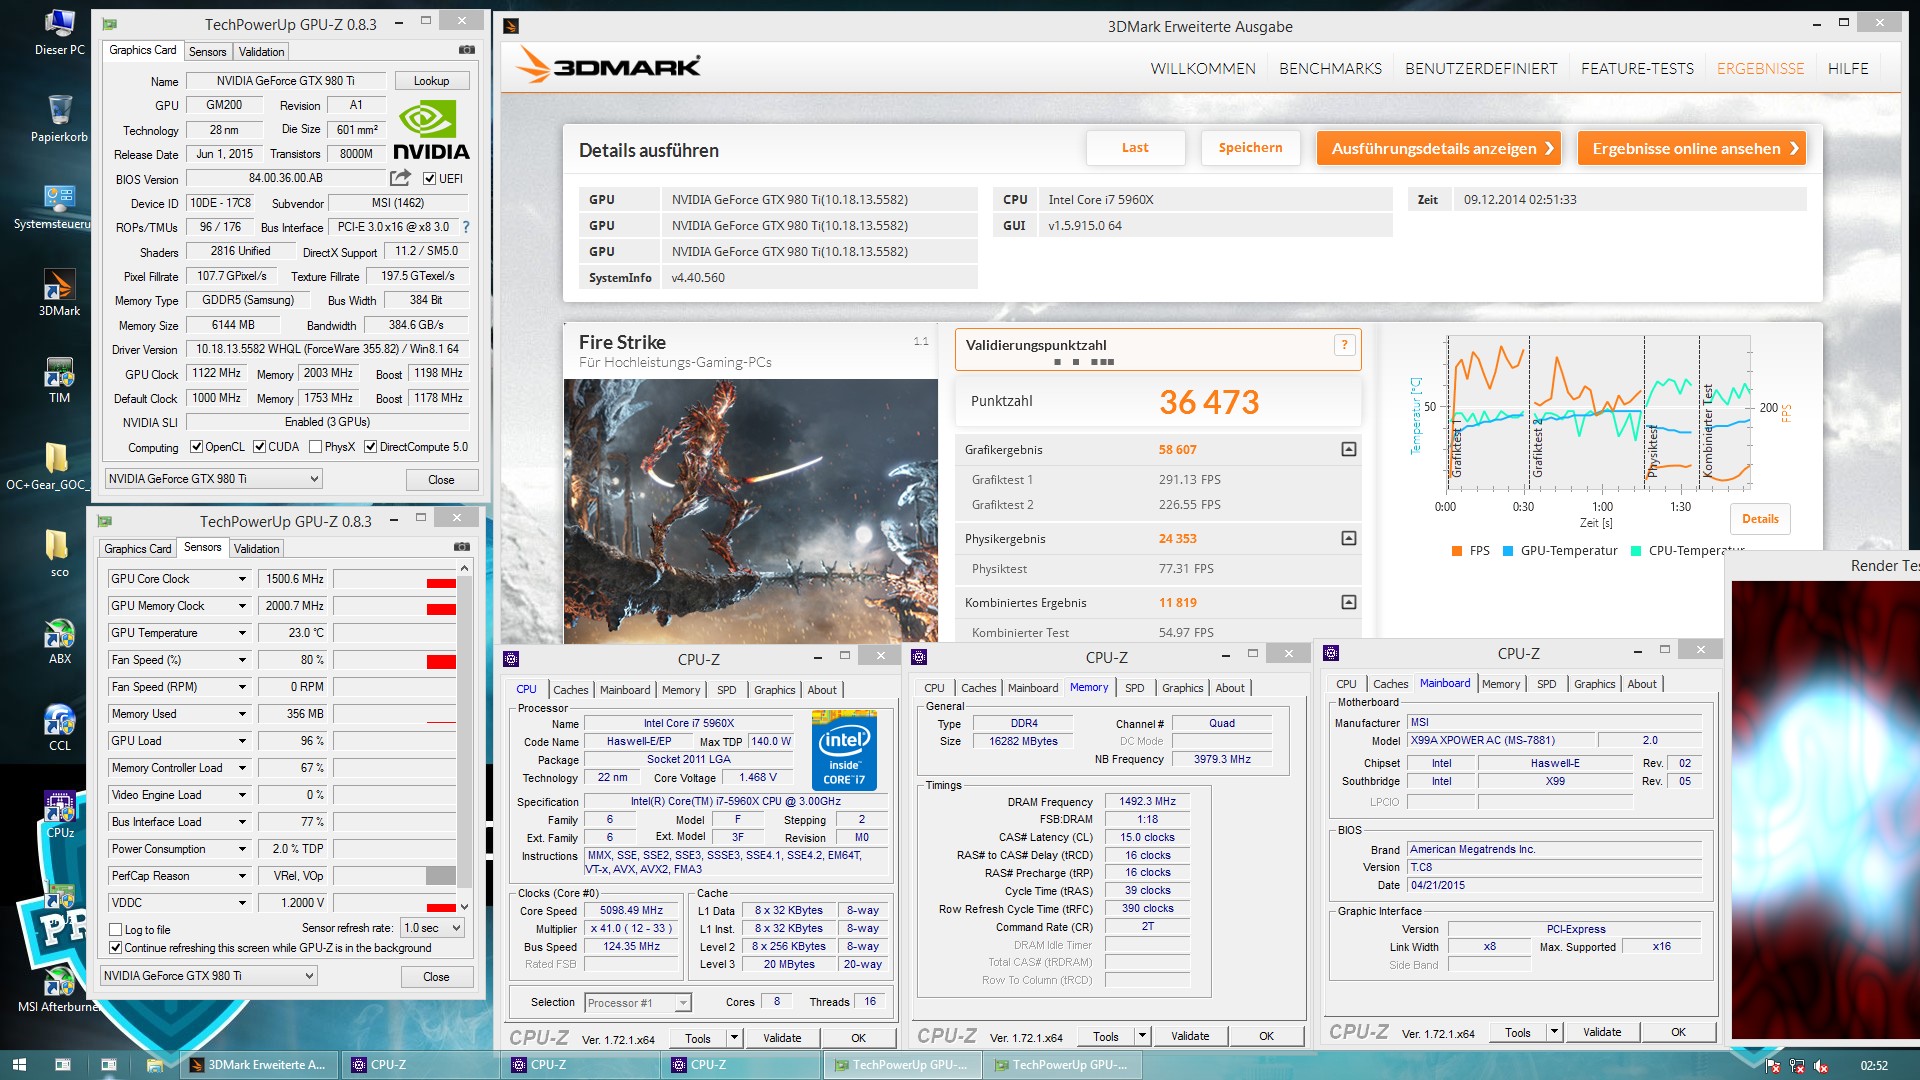Click Fire Strike preview thumbnail
1920x1080 pixels.
tap(751, 511)
